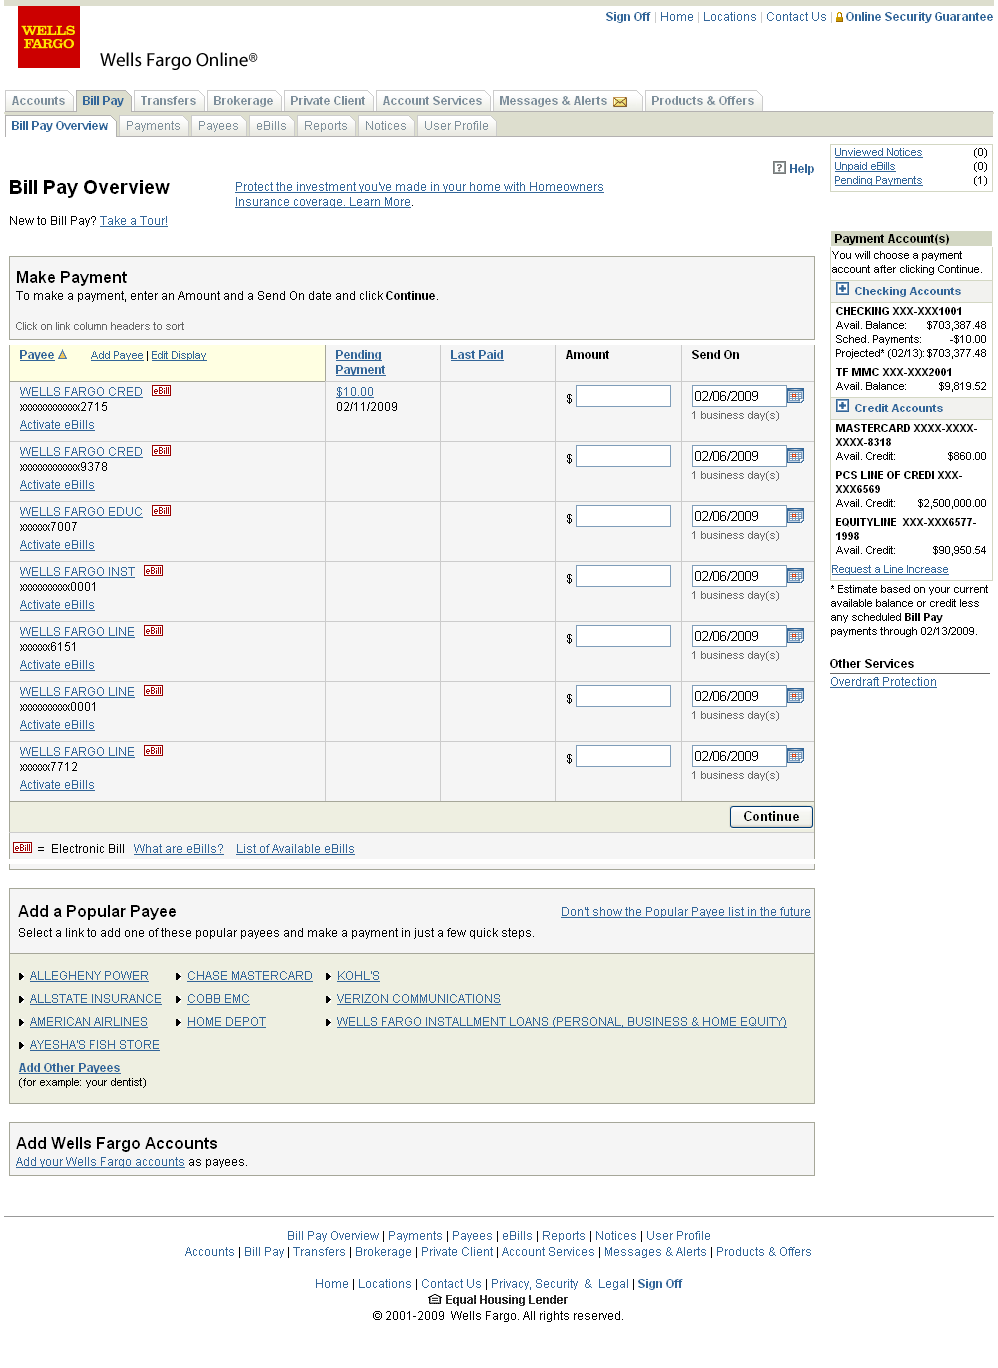This screenshot has height=1368, width=998.
Task: Click Send On date field for WELLS FARGO INST
Action: (x=739, y=576)
